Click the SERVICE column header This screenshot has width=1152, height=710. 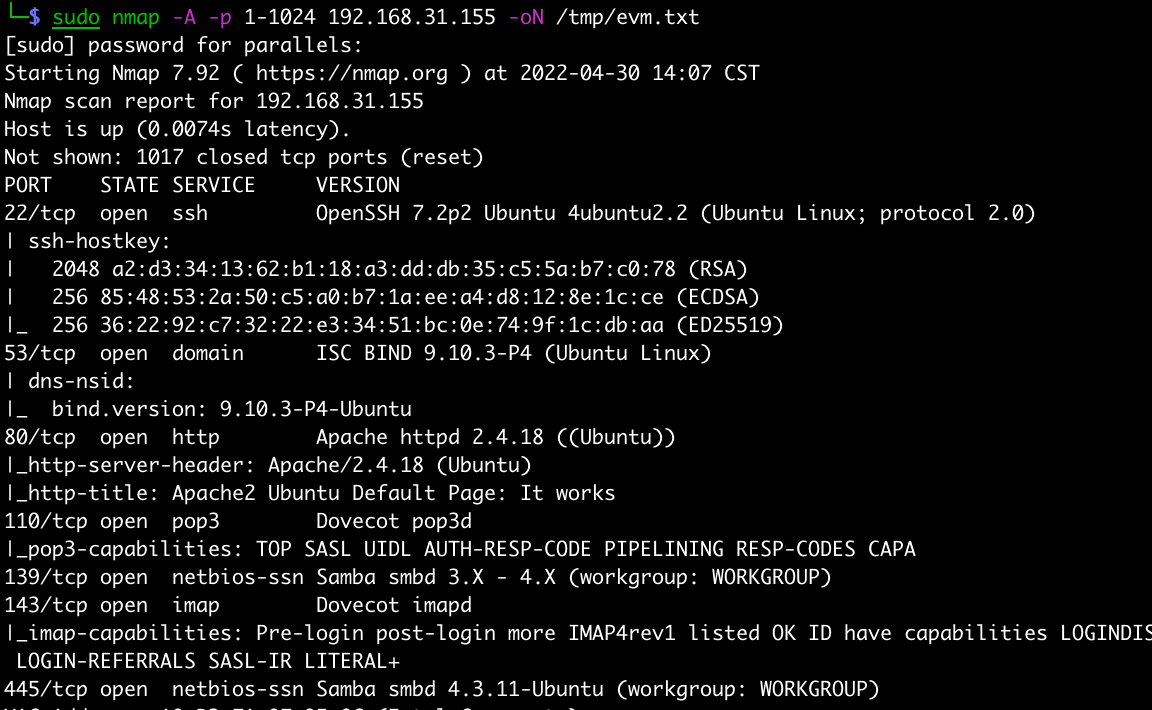[214, 185]
